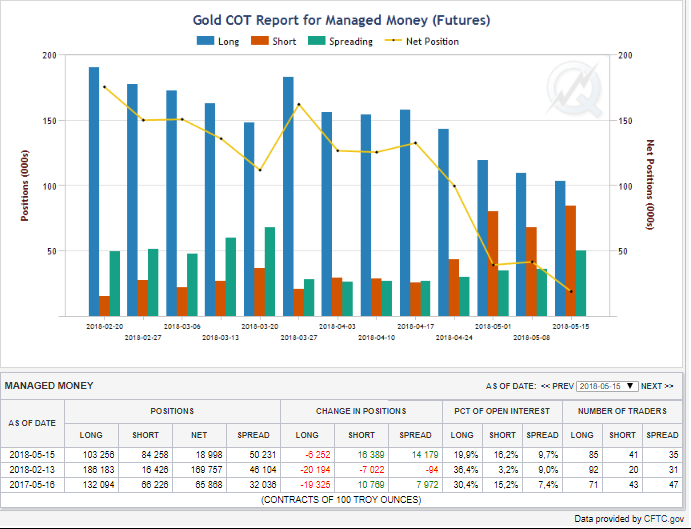
Task: Click the Positions (000s) left axis title
Action: coord(25,186)
